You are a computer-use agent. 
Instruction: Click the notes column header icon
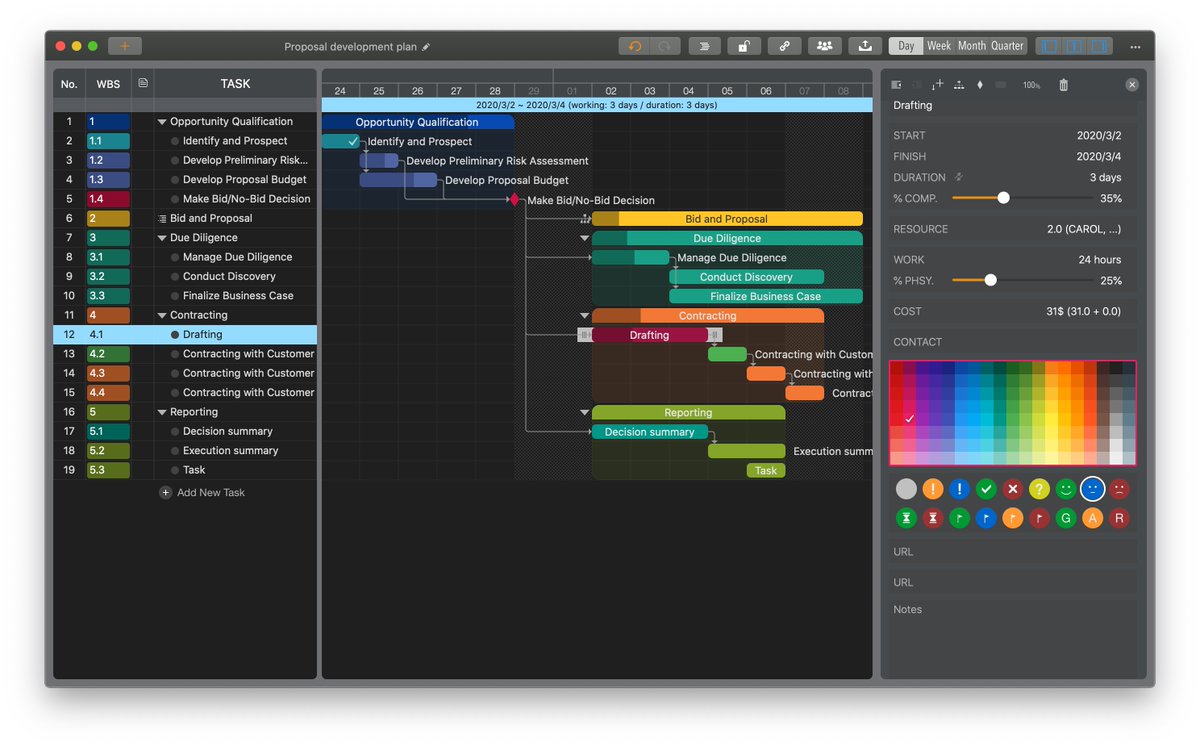click(143, 83)
